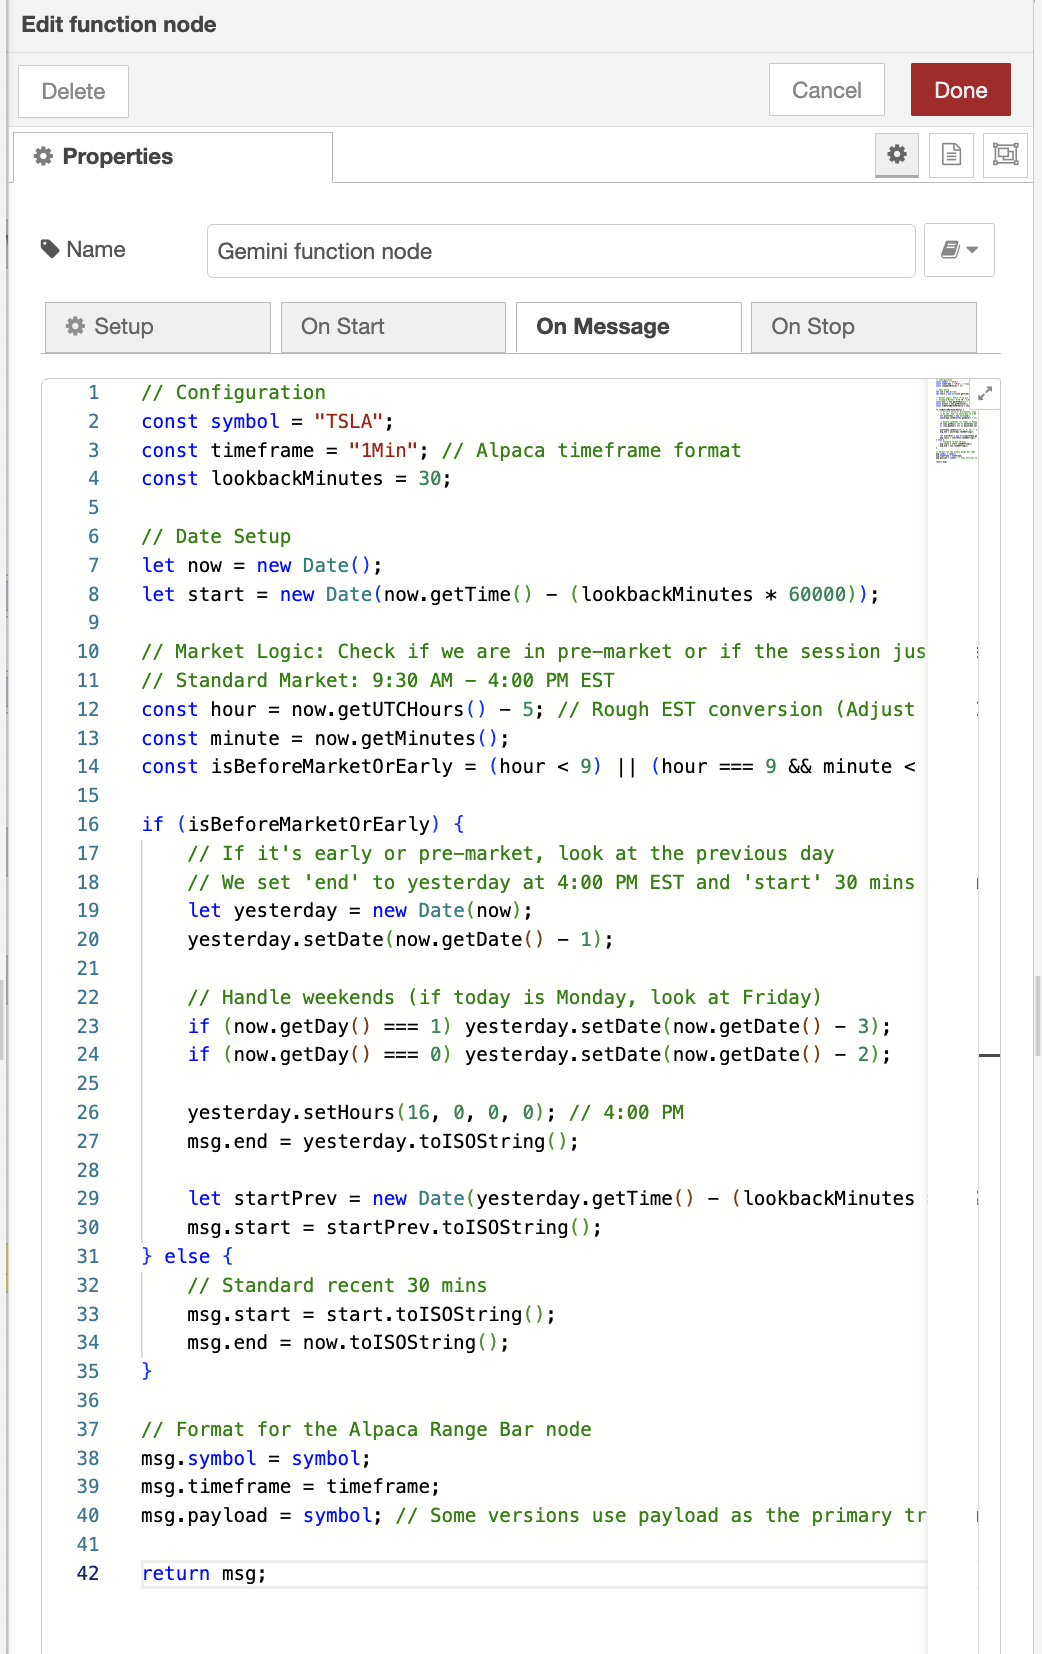Open node description document icon tab
1042x1654 pixels.
[951, 154]
